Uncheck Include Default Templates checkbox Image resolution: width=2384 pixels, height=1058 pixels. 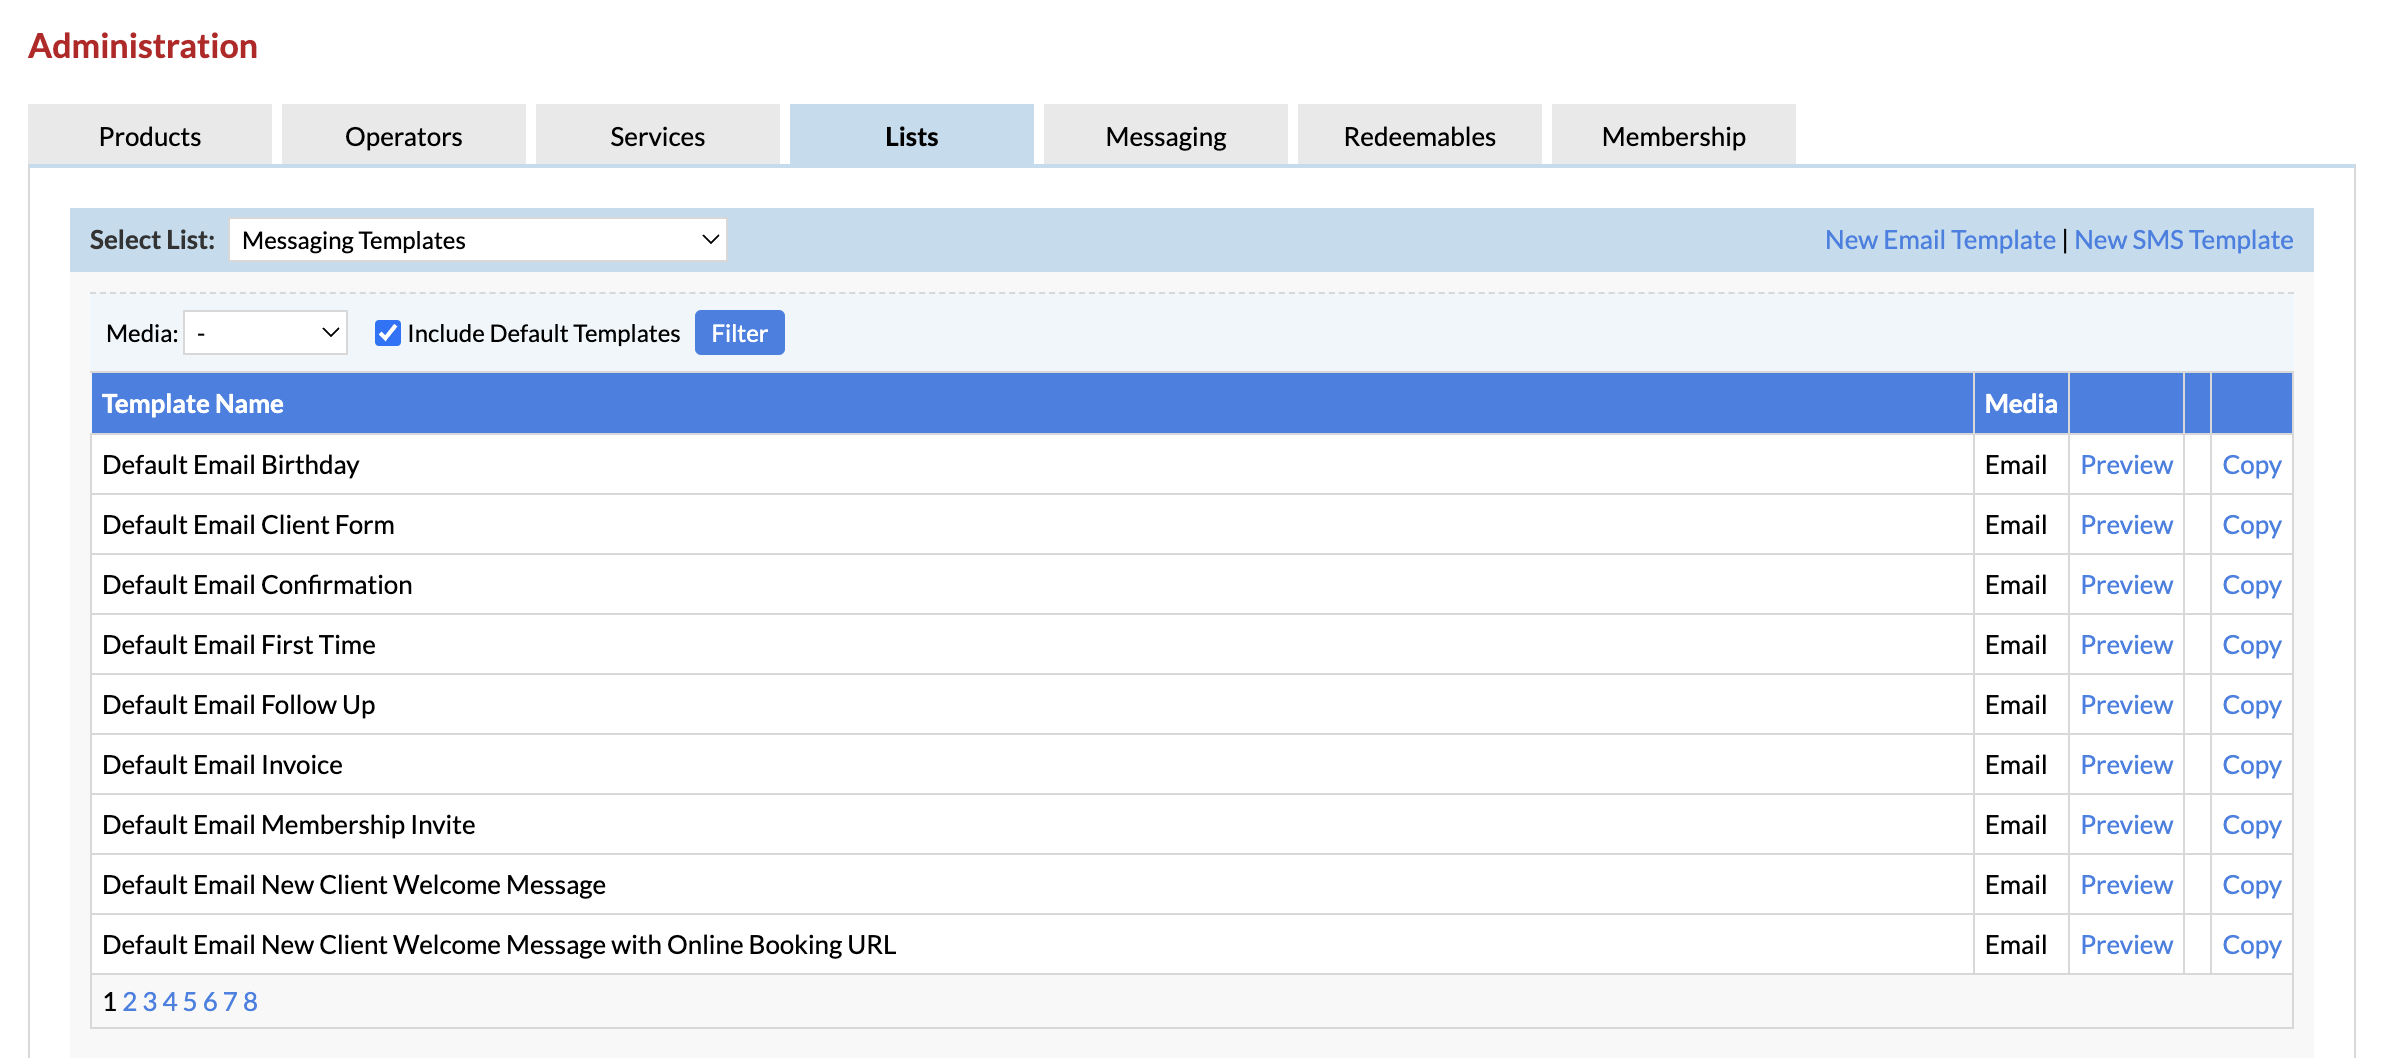388,333
